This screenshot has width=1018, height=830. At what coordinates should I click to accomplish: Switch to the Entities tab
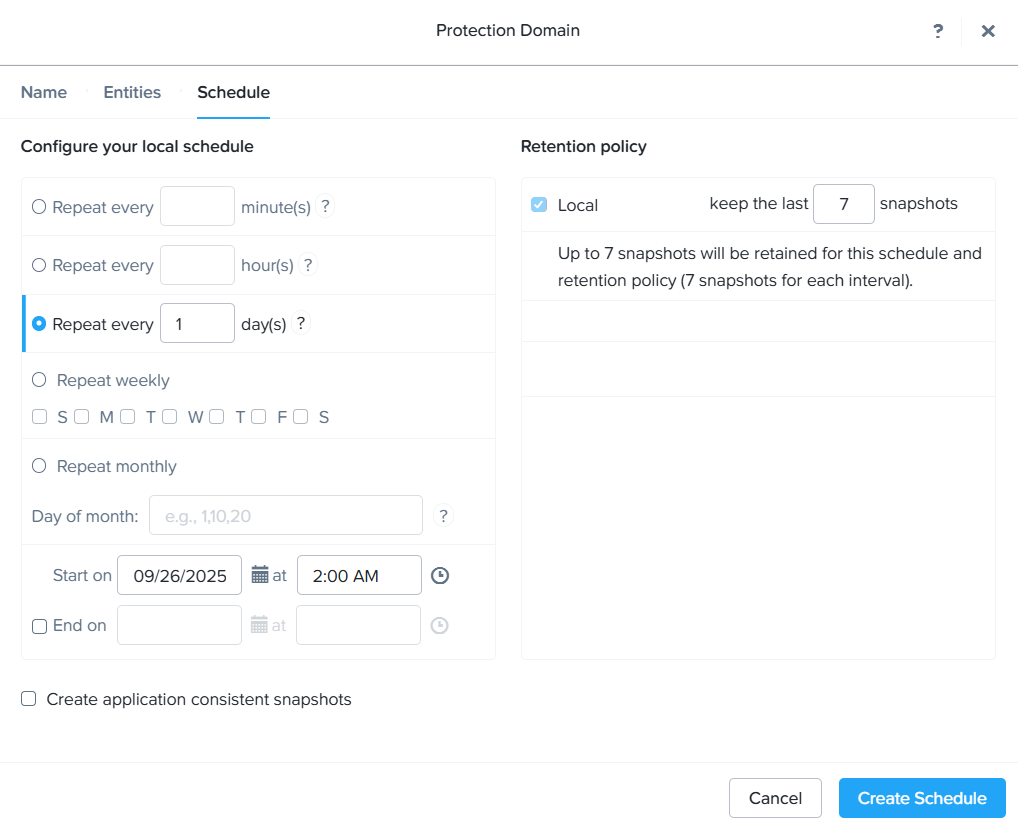(x=132, y=92)
